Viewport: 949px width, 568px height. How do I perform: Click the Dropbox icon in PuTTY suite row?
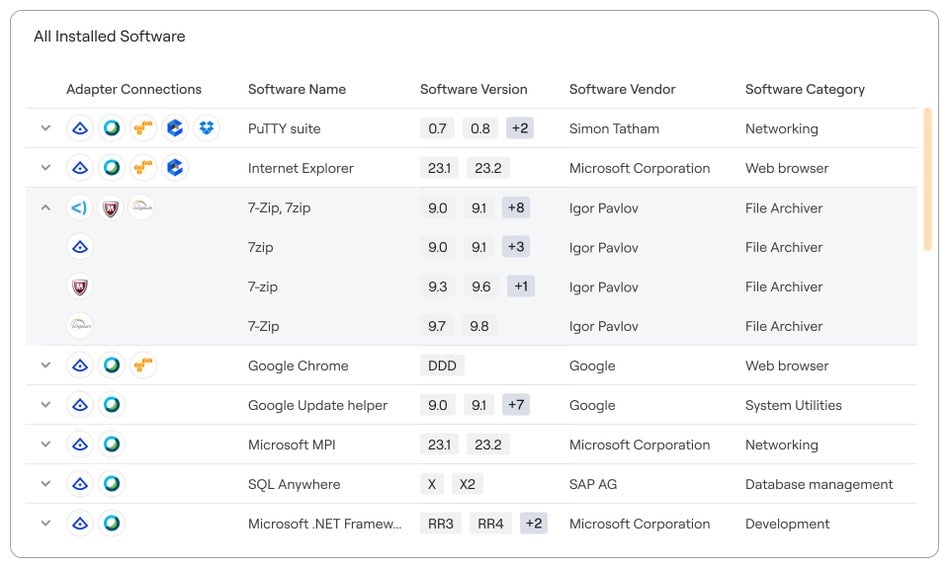point(207,129)
